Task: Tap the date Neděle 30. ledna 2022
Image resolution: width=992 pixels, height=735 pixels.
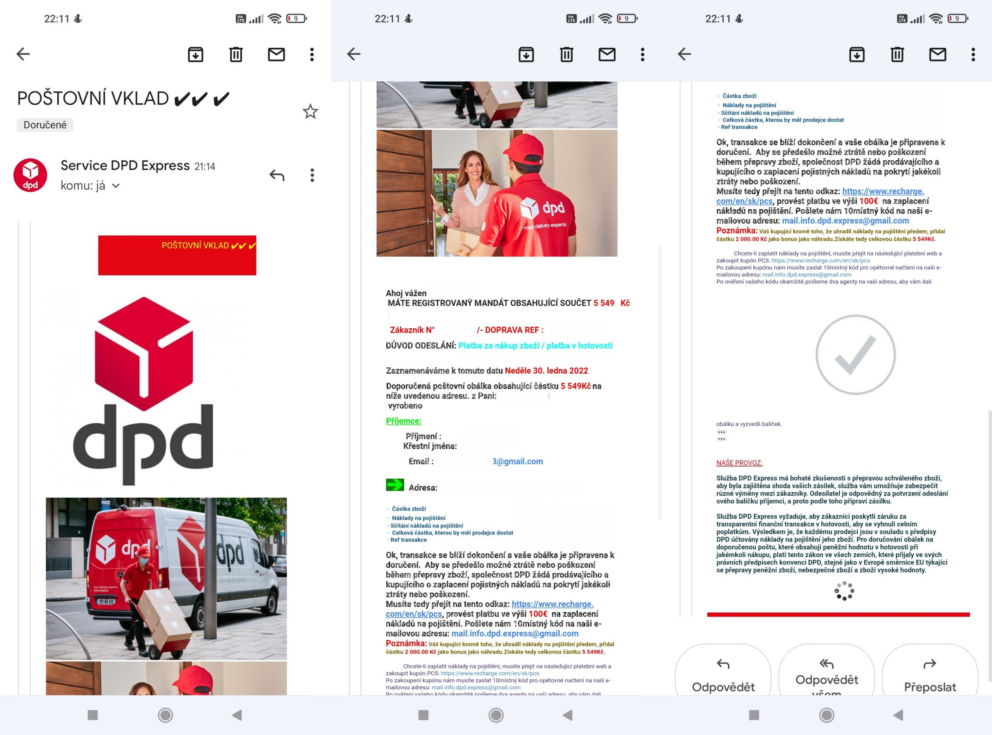Action: click(x=547, y=371)
